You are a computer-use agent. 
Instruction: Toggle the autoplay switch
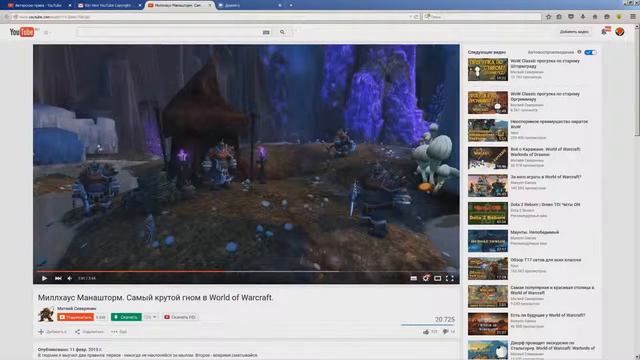[590, 52]
